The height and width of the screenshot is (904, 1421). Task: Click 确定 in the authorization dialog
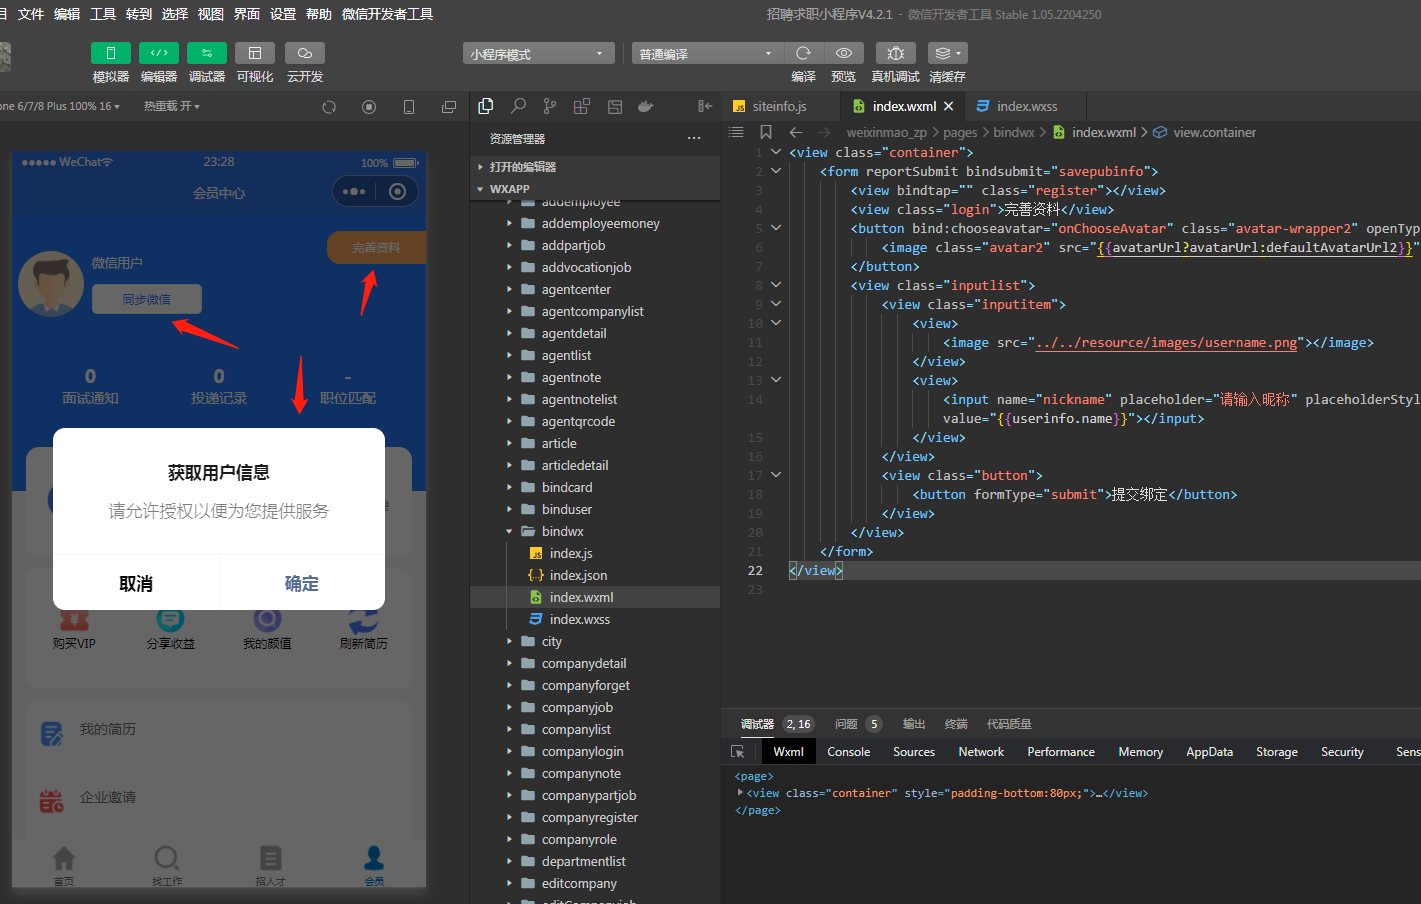[302, 583]
